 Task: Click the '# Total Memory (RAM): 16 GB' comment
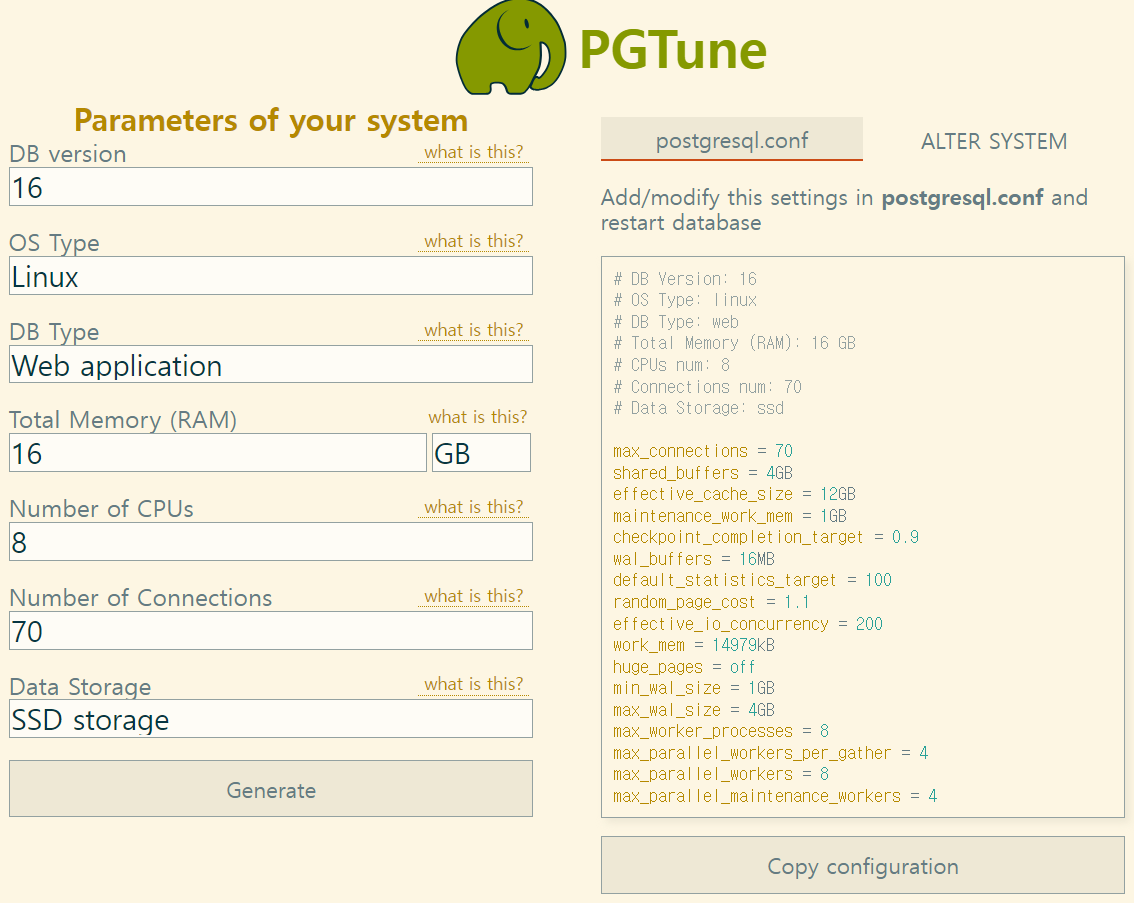(734, 343)
